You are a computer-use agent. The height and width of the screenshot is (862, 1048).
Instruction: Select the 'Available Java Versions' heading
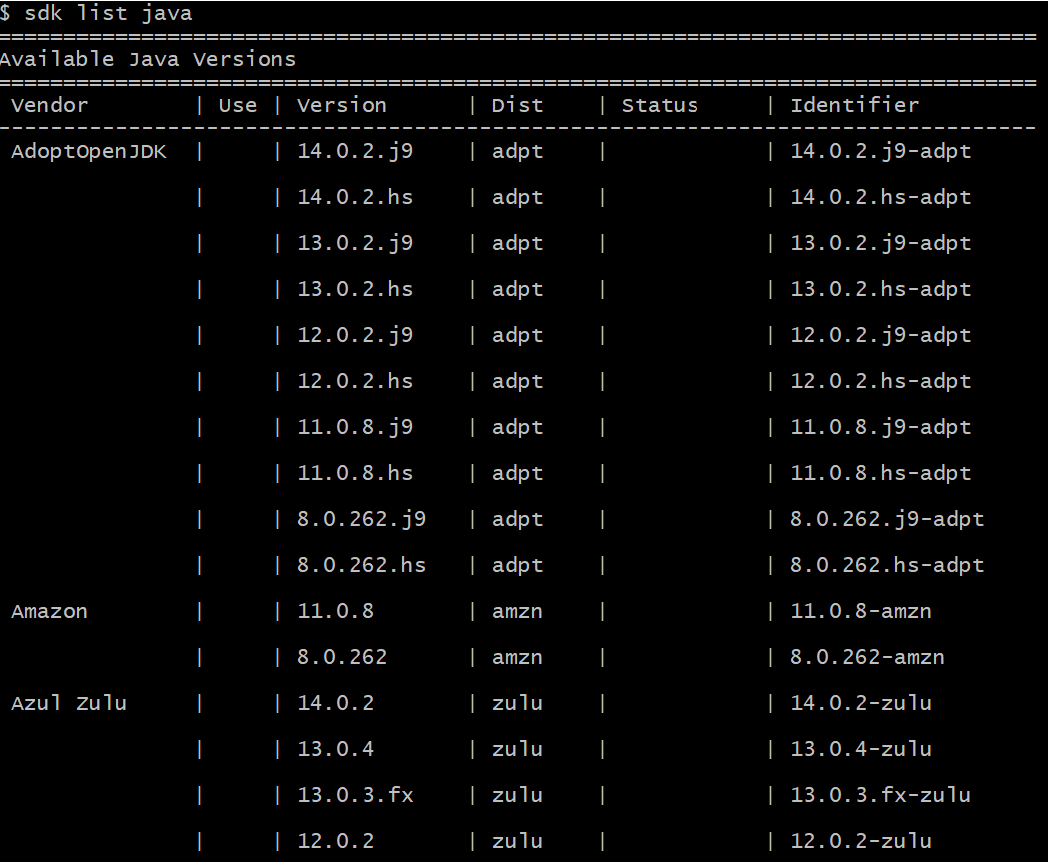click(148, 59)
